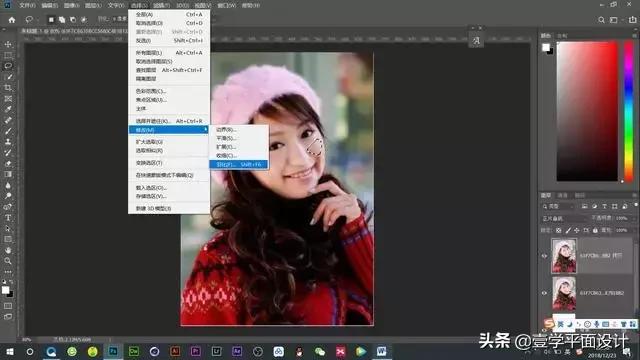
Task: Click the Home icon in options bar
Action: point(12,20)
